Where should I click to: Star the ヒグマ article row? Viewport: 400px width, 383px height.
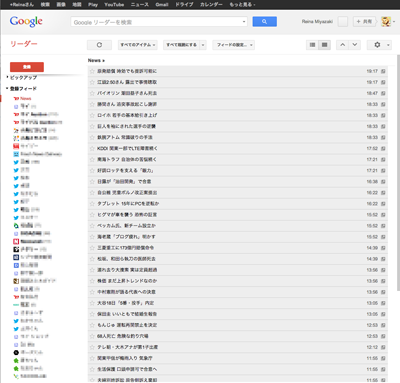pos(92,215)
